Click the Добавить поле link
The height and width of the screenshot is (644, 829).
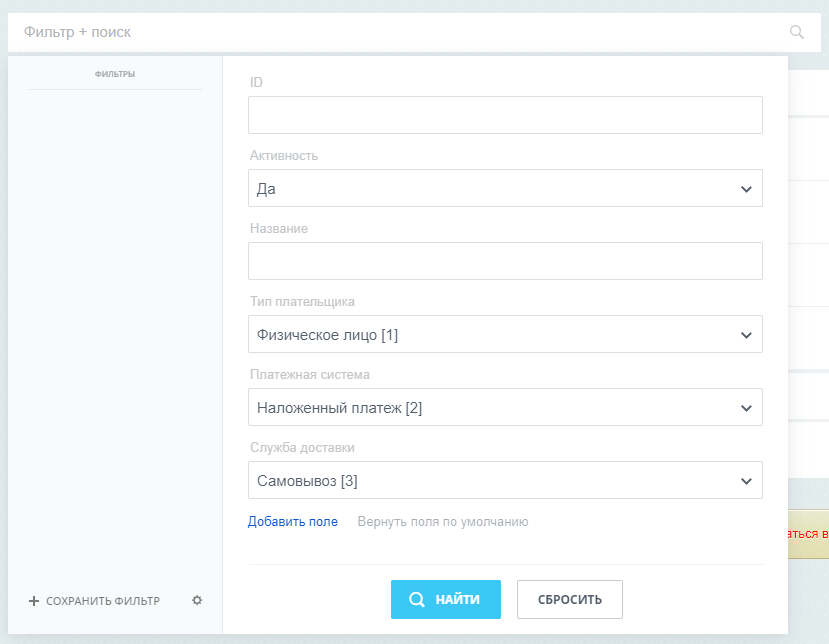[x=292, y=521]
